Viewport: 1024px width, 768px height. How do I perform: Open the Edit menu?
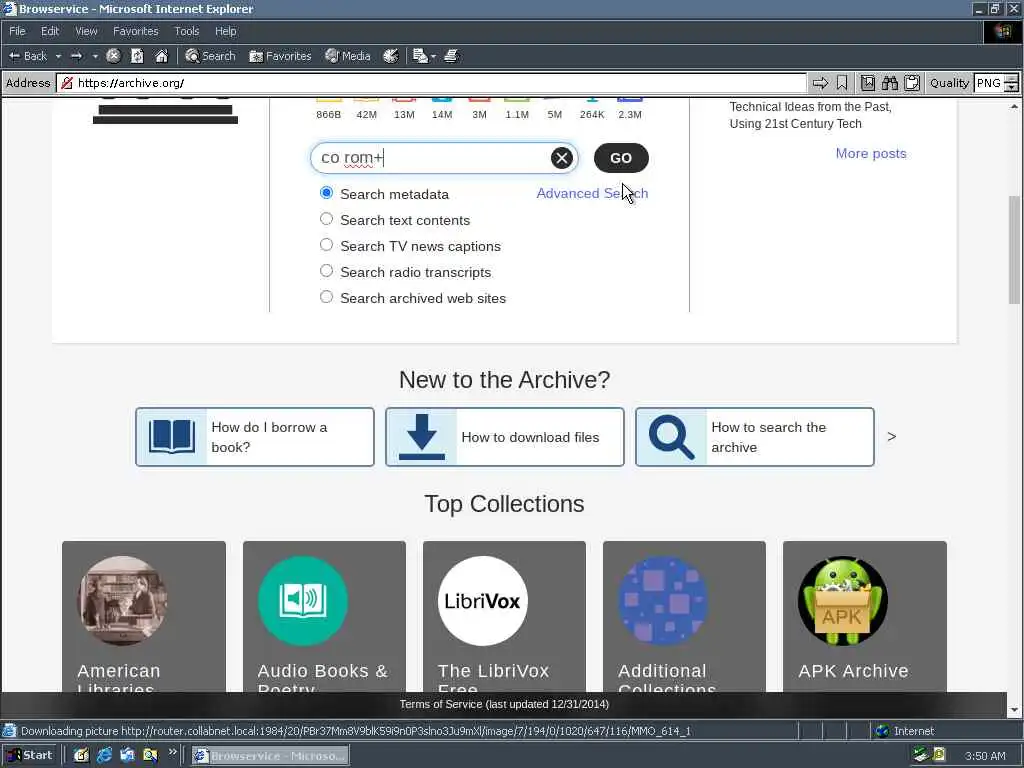[x=50, y=31]
